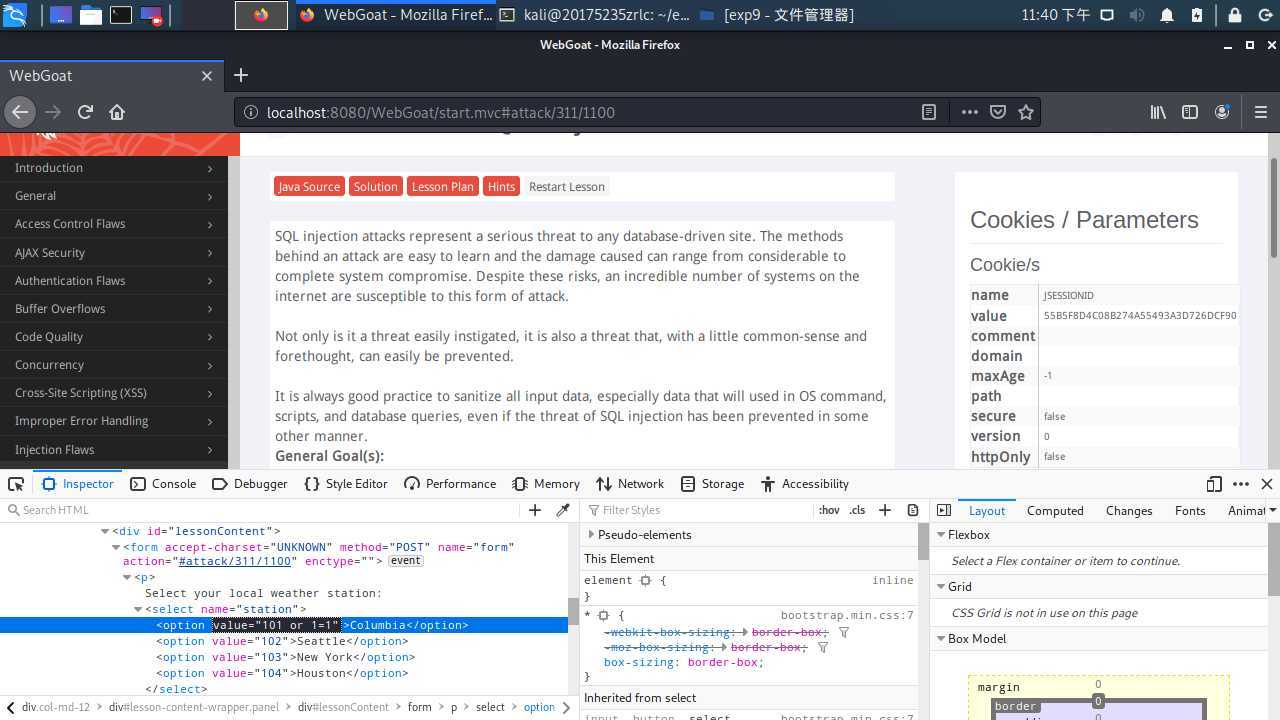Click the Solution button
The image size is (1280, 720).
pyautogui.click(x=375, y=187)
